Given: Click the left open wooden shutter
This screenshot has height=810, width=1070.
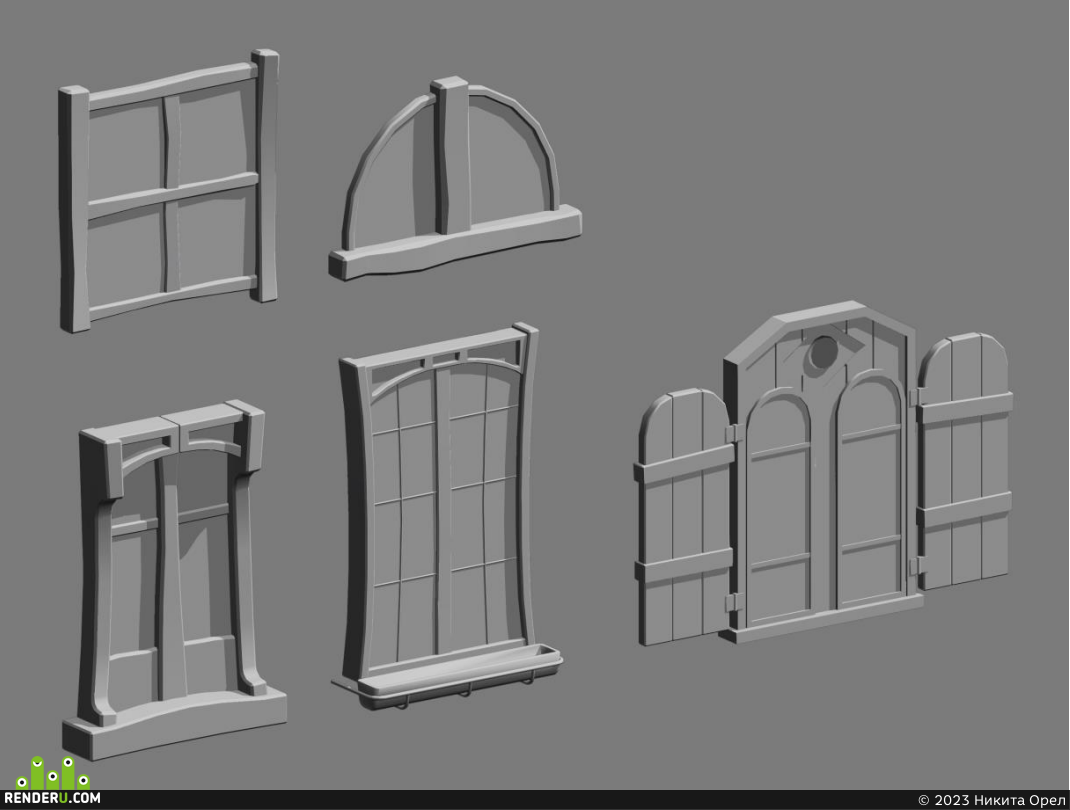Looking at the screenshot, I should (x=686, y=517).
